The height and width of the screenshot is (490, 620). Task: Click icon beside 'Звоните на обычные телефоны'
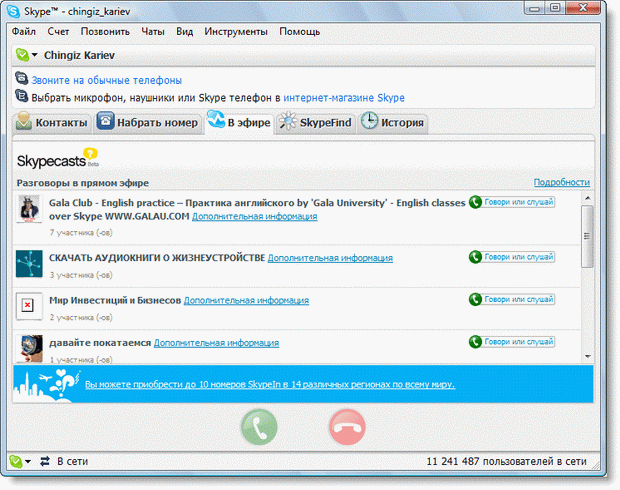(22, 78)
